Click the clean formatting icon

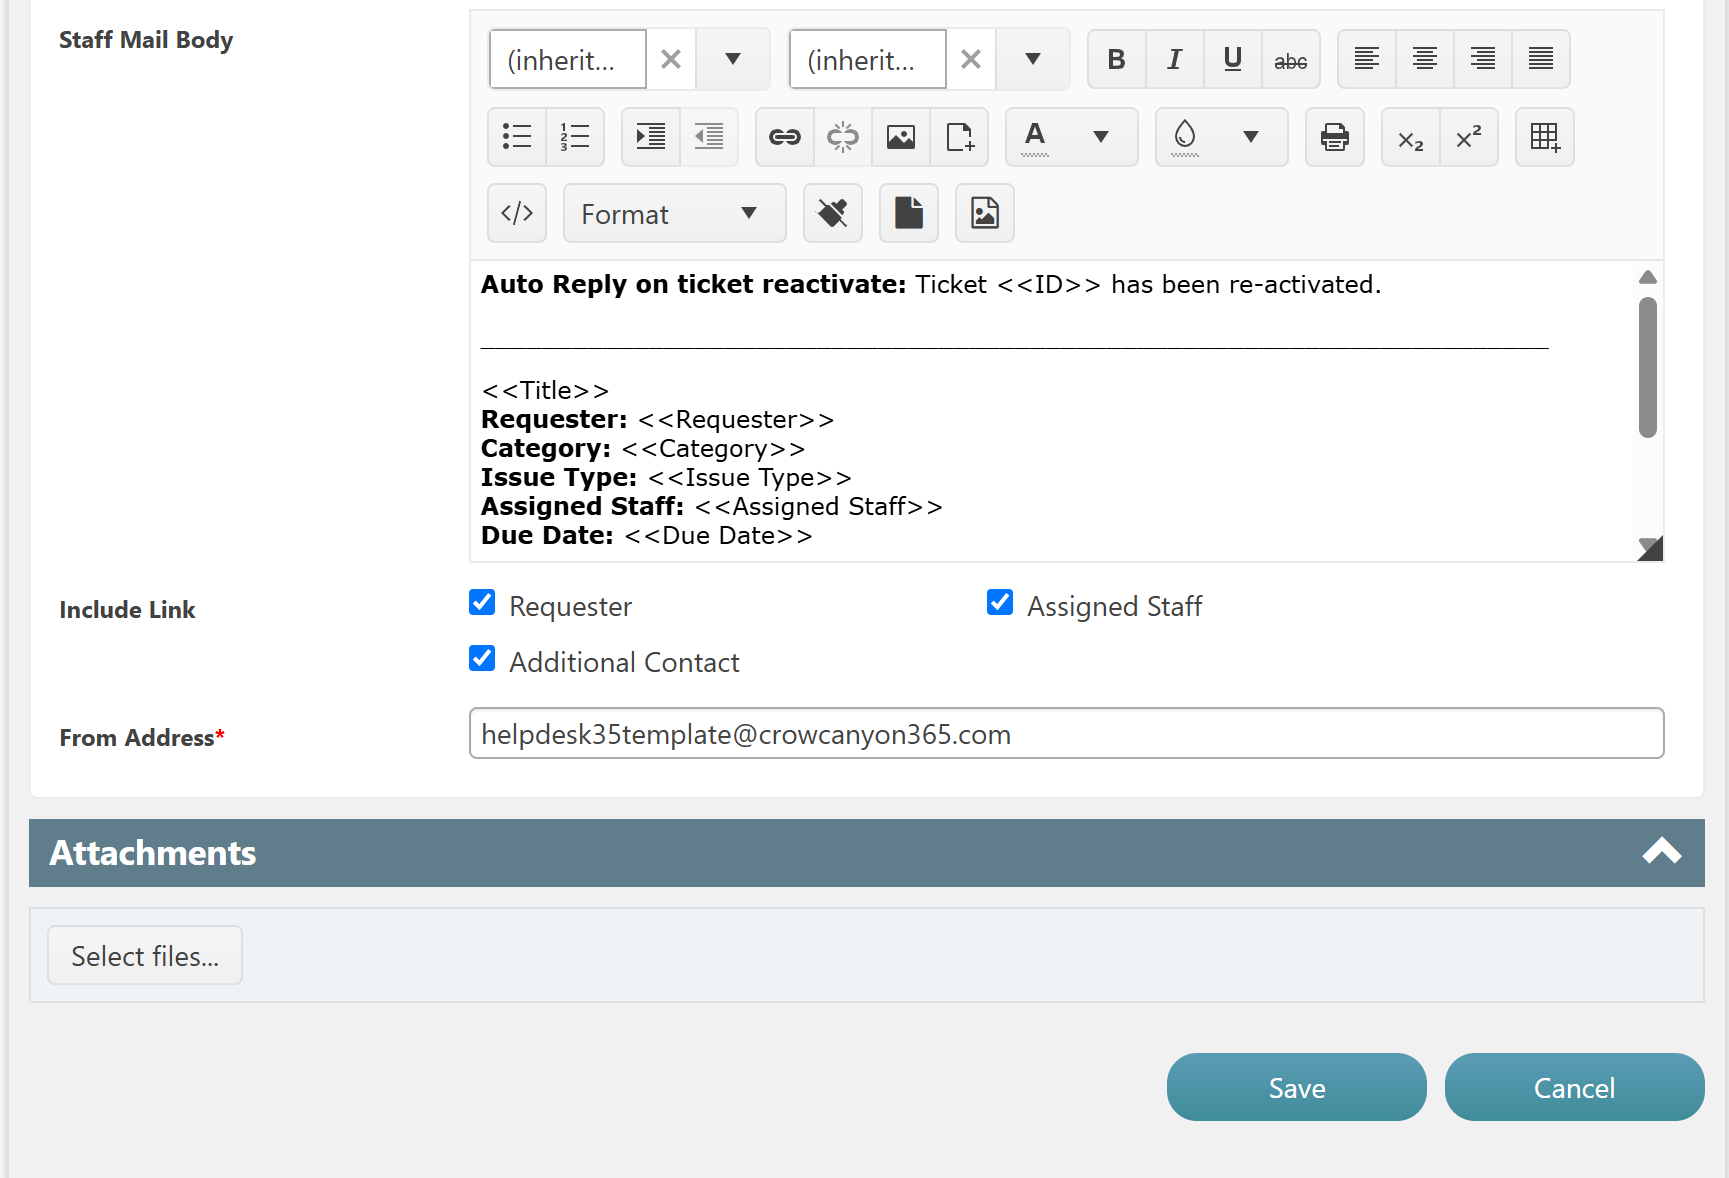(832, 213)
